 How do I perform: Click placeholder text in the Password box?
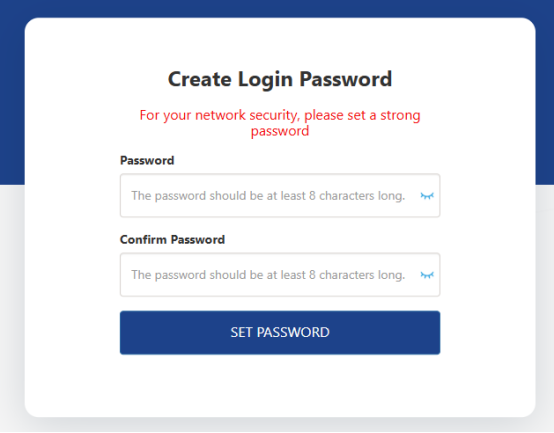point(268,196)
